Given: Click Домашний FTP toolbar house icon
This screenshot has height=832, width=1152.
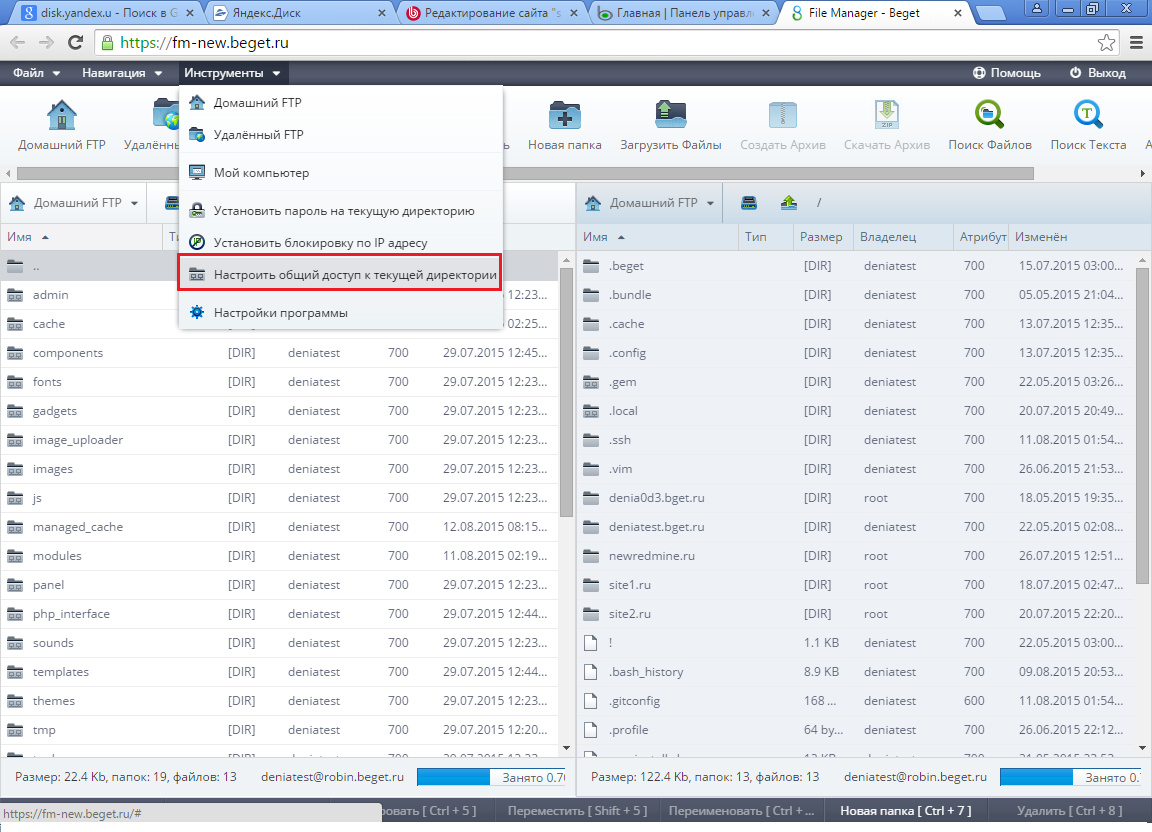Looking at the screenshot, I should (x=62, y=115).
